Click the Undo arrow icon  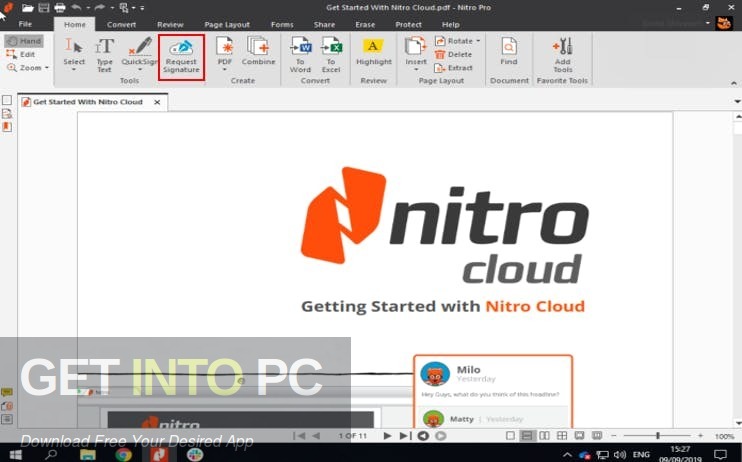76,8
